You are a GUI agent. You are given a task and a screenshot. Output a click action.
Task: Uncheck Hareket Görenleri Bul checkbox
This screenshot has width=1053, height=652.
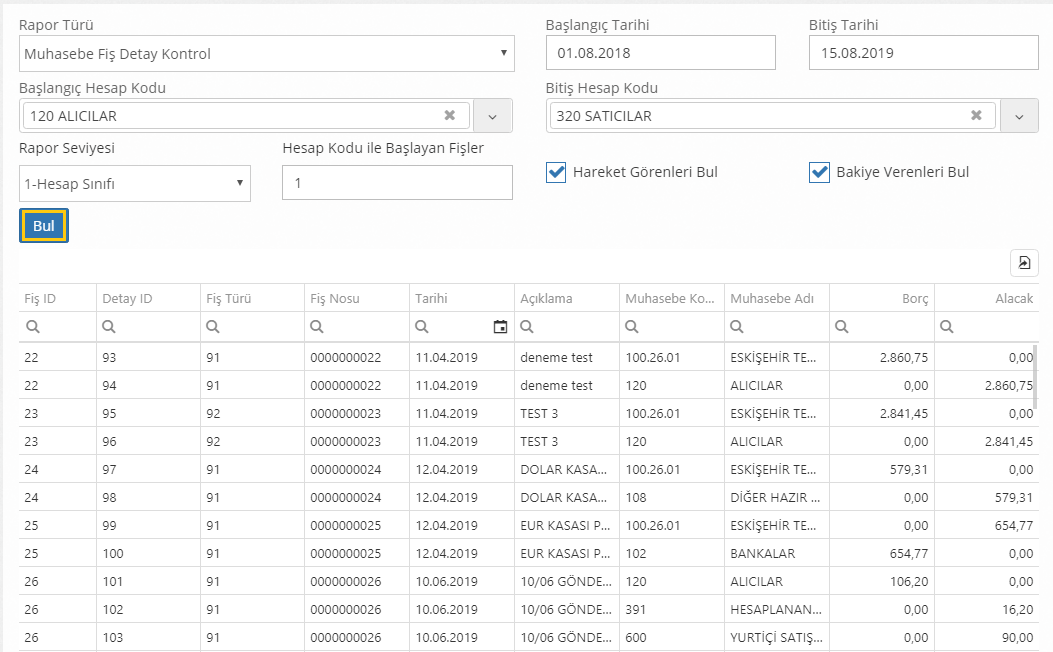point(557,172)
